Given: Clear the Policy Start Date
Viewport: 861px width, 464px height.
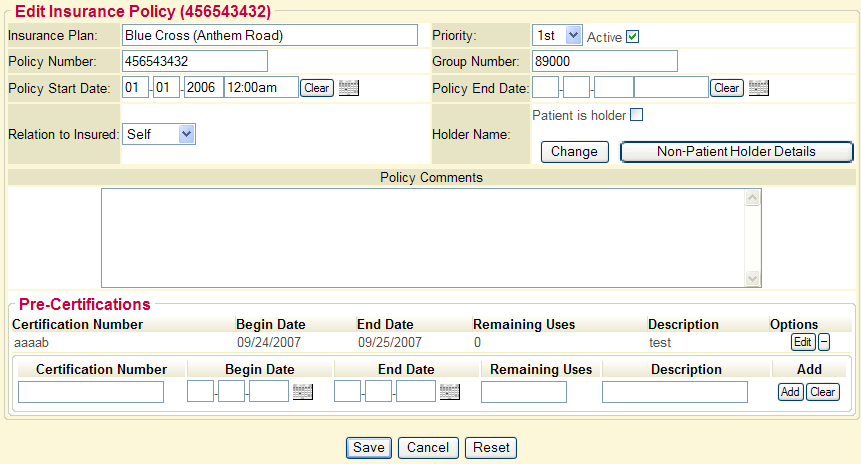Looking at the screenshot, I should (317, 88).
